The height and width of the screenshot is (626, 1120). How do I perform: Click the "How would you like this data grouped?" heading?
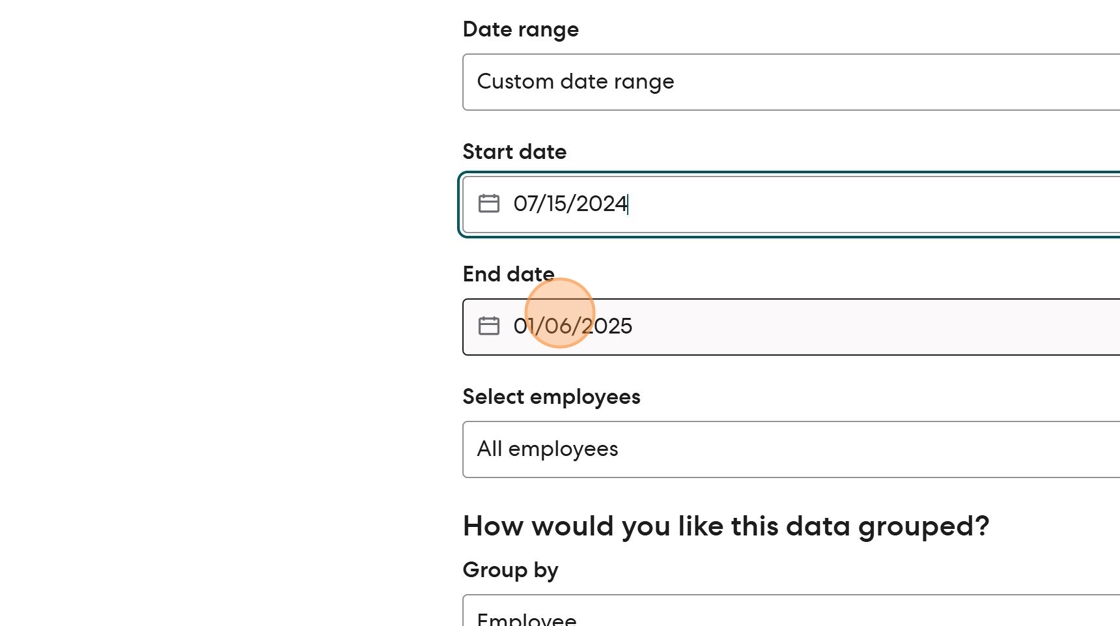725,526
